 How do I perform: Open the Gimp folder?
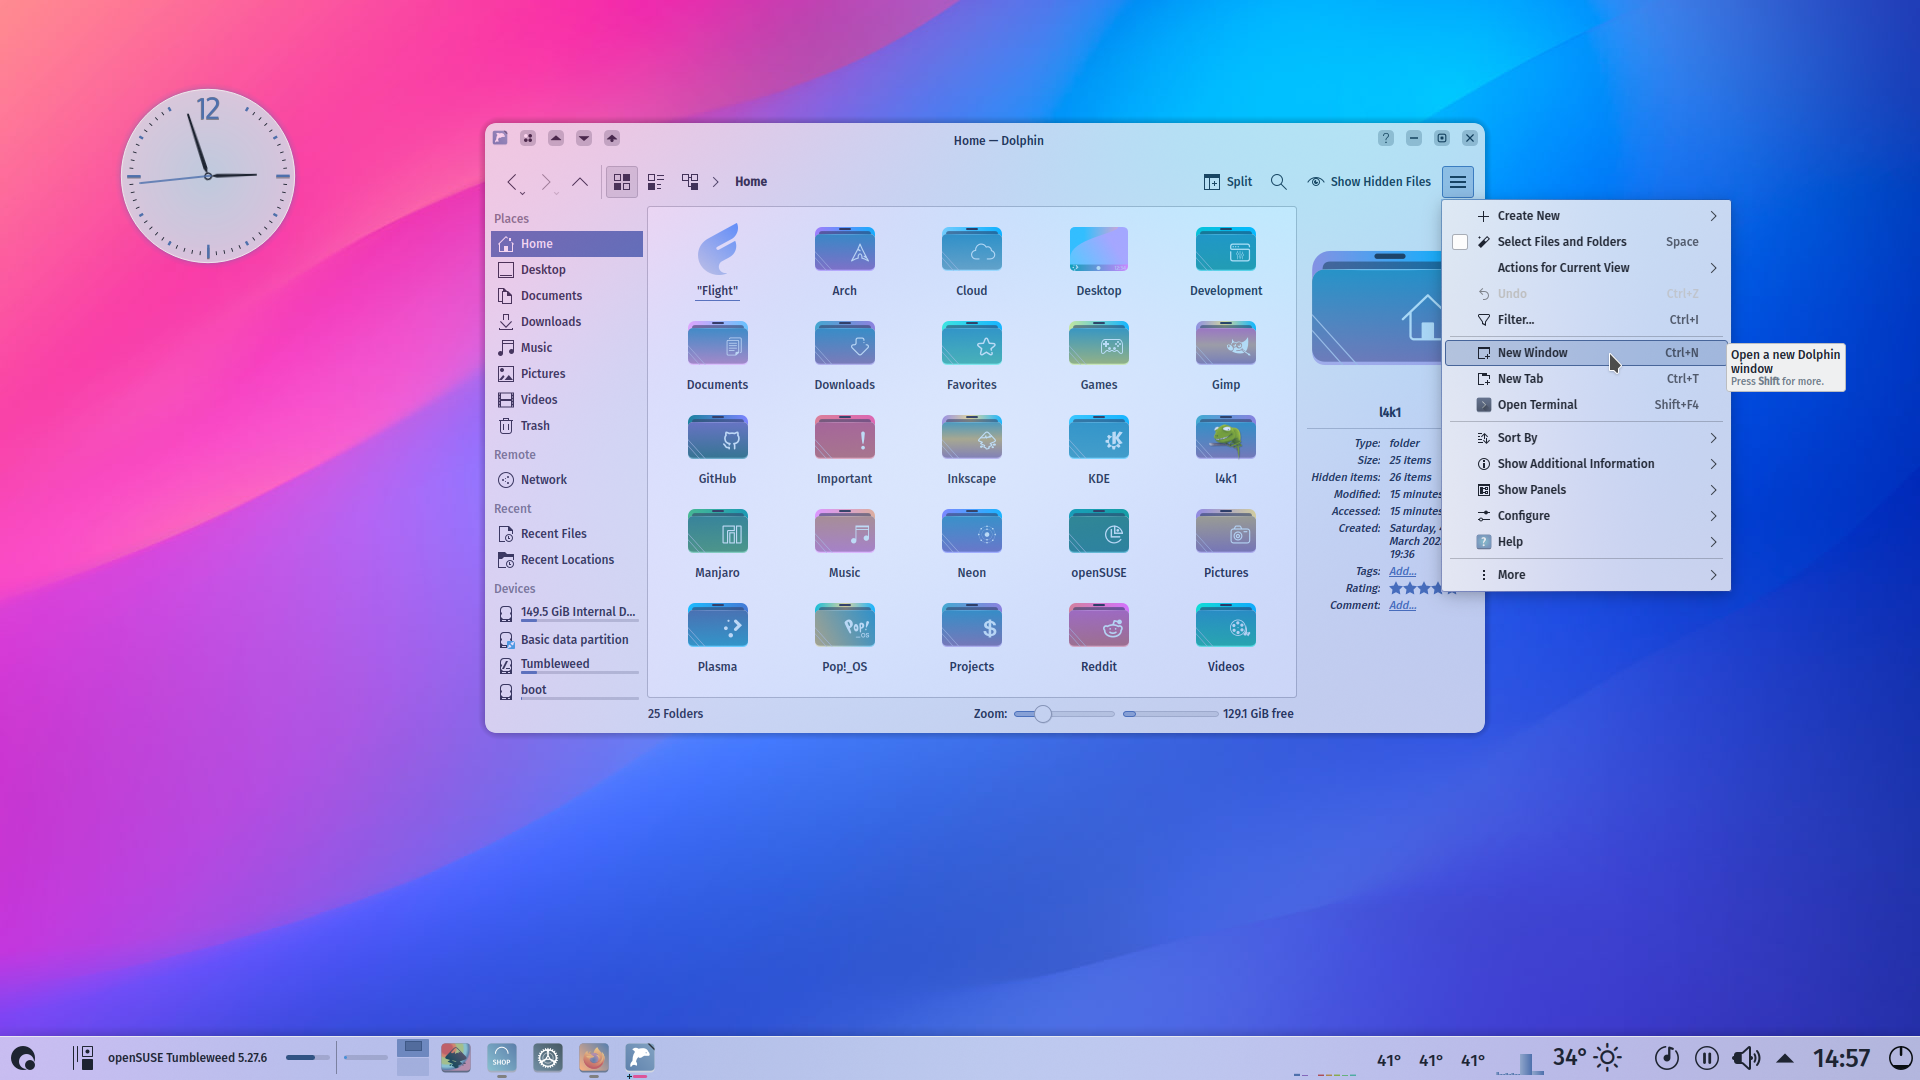pos(1226,355)
